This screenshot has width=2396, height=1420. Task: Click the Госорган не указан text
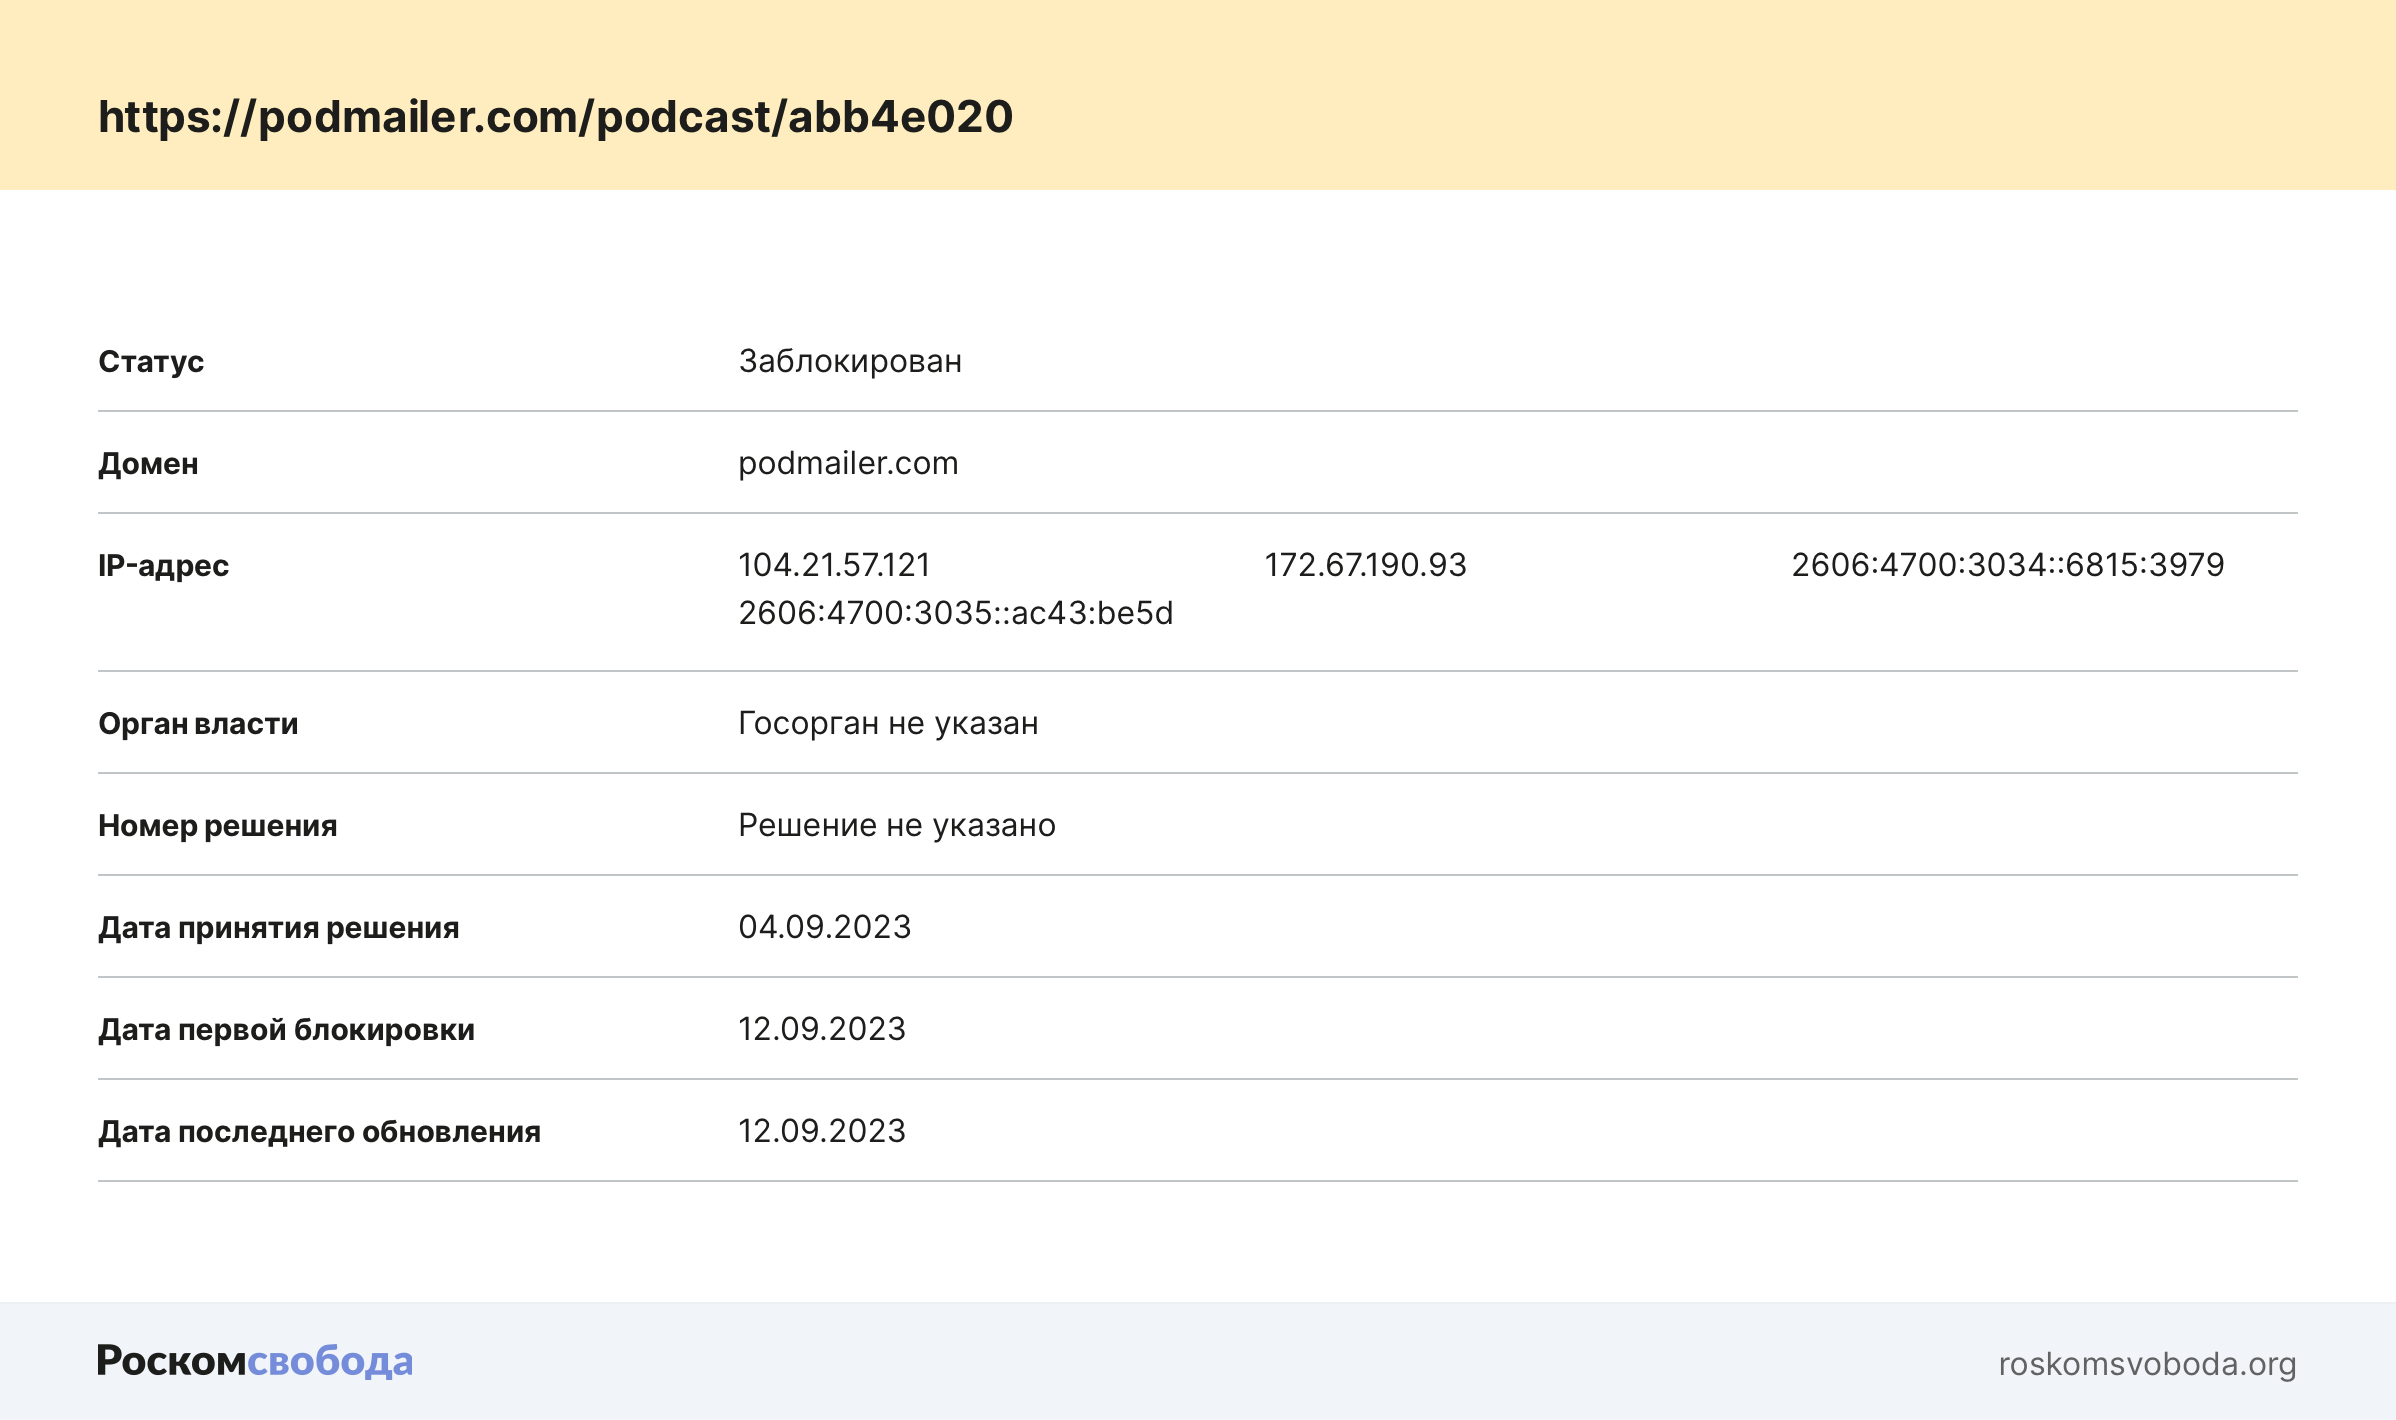pyautogui.click(x=887, y=723)
